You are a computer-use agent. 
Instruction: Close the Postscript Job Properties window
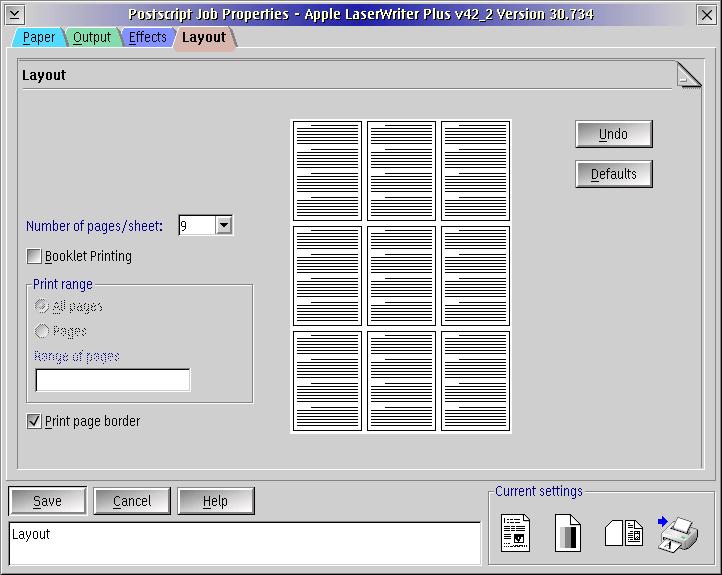707,15
